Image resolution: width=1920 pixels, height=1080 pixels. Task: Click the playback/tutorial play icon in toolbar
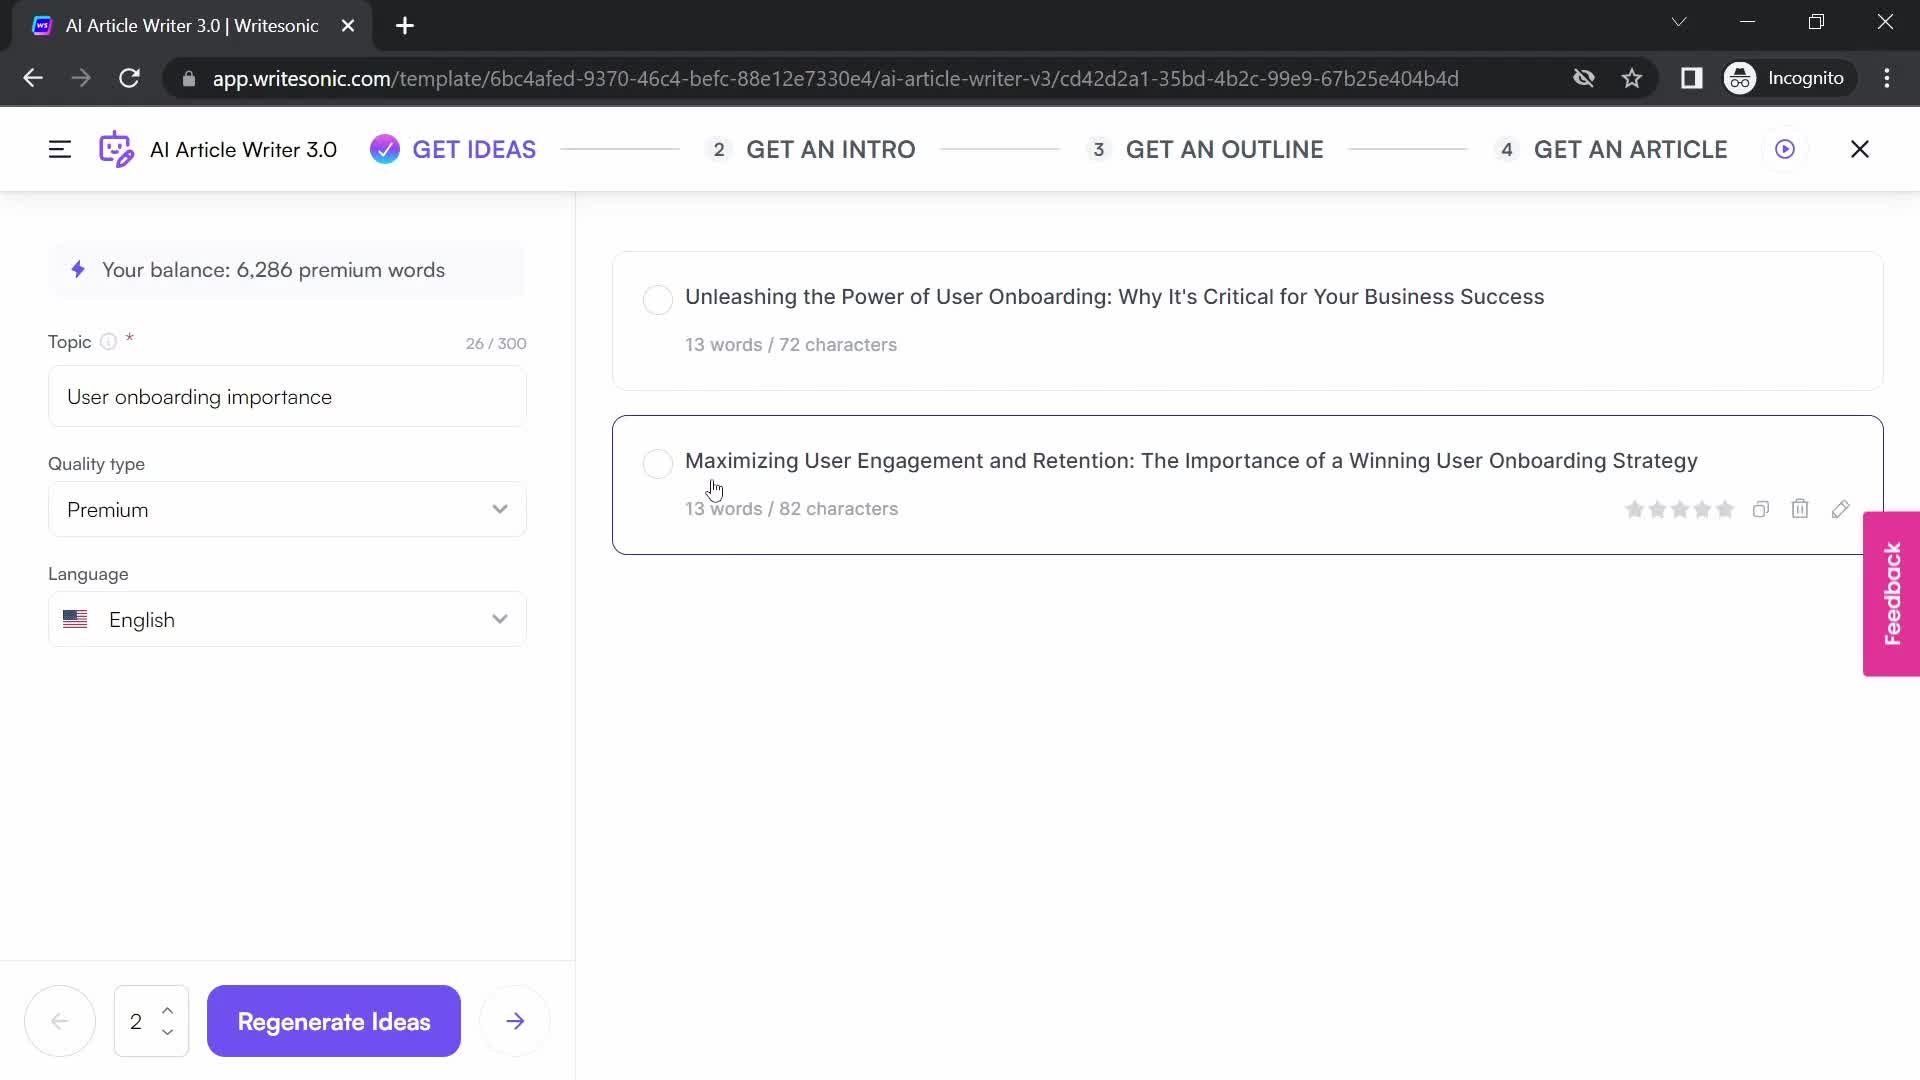[x=1785, y=149]
